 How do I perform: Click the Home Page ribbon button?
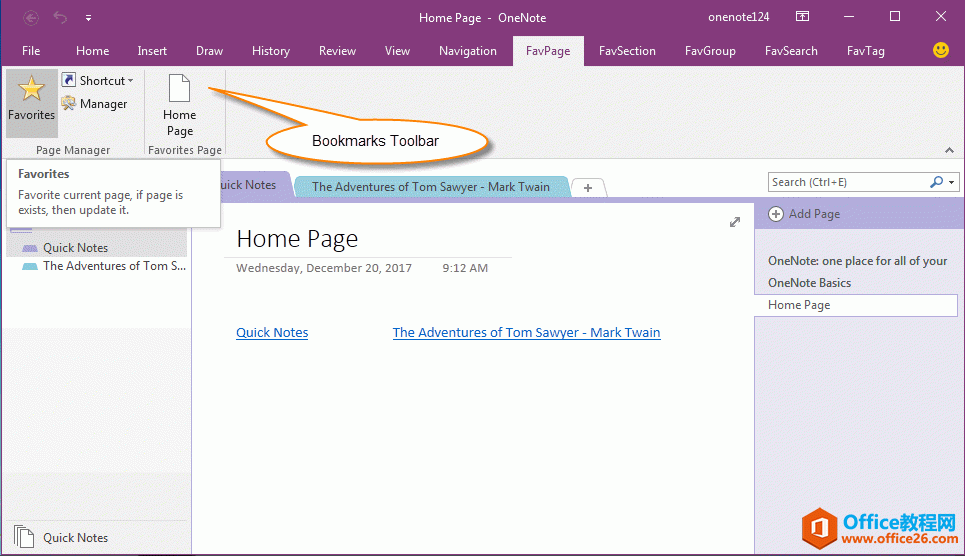point(180,105)
